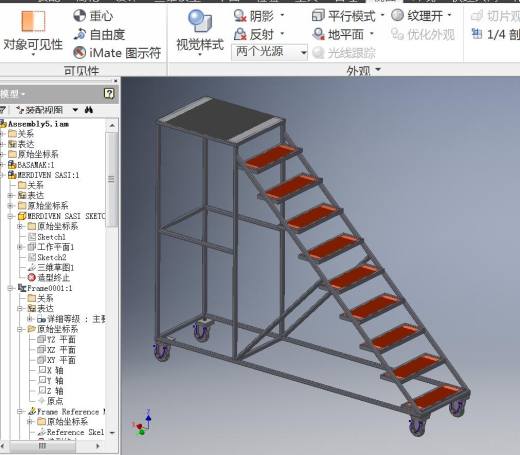The image size is (520, 455).
Task: Open the 纹理开 dropdown arrow
Action: [449, 15]
